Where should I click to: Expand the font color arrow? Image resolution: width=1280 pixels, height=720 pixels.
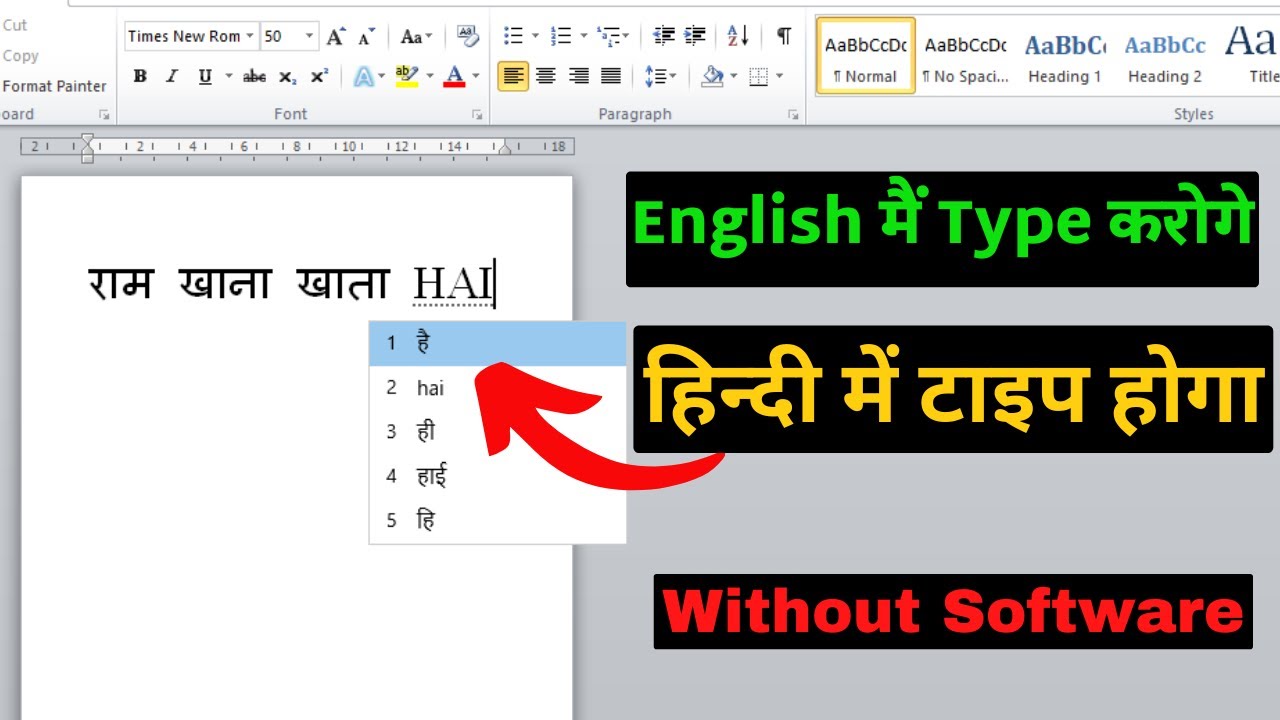tap(476, 76)
